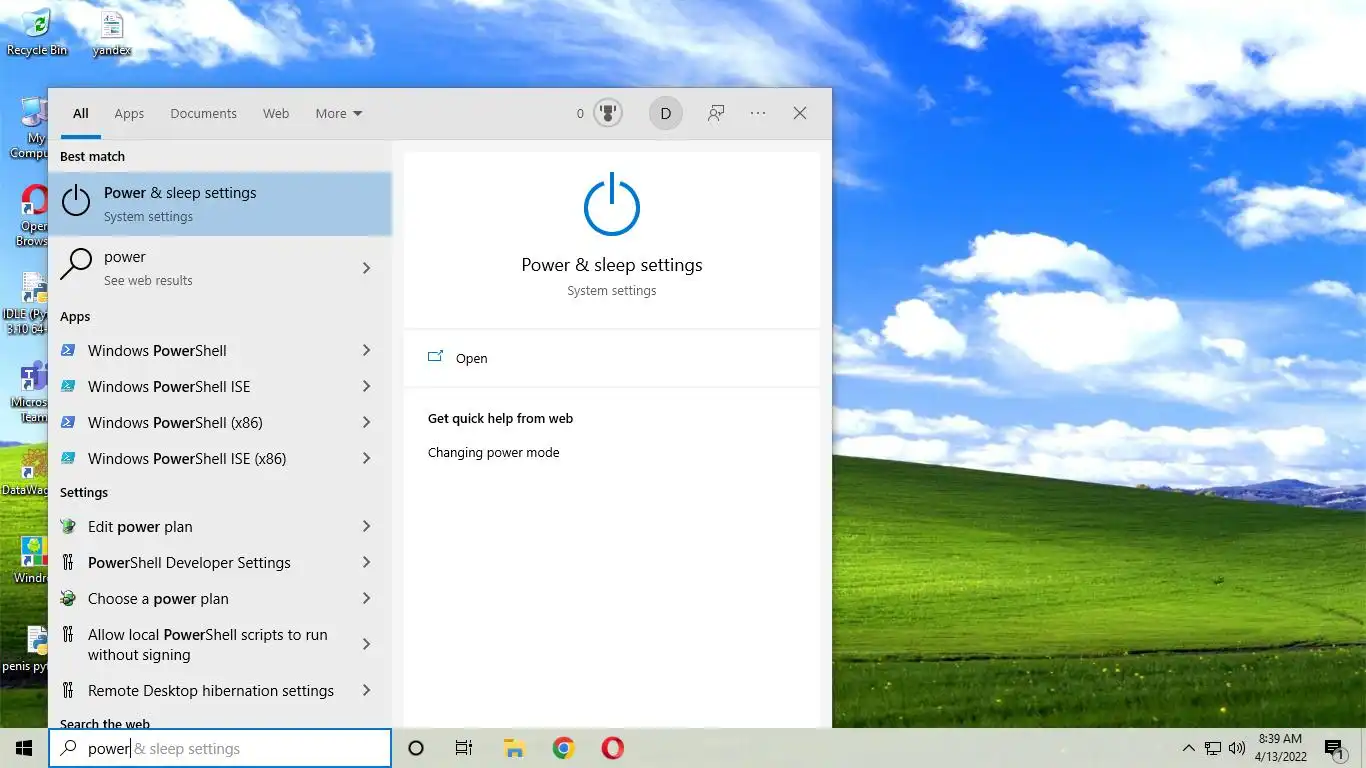This screenshot has width=1366, height=768.
Task: Select the Windows PowerShell app icon
Action: coord(68,350)
